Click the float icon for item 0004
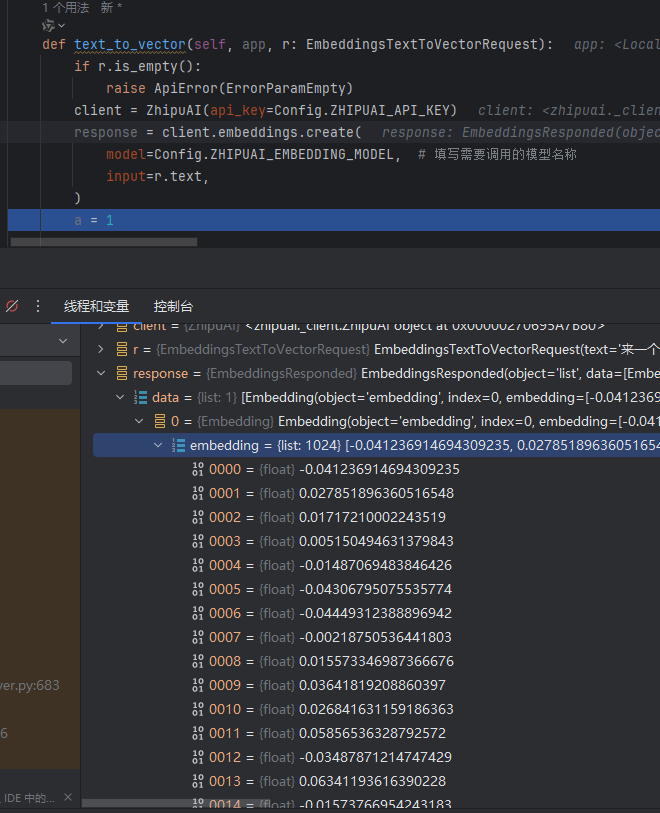This screenshot has width=660, height=813. 198,565
